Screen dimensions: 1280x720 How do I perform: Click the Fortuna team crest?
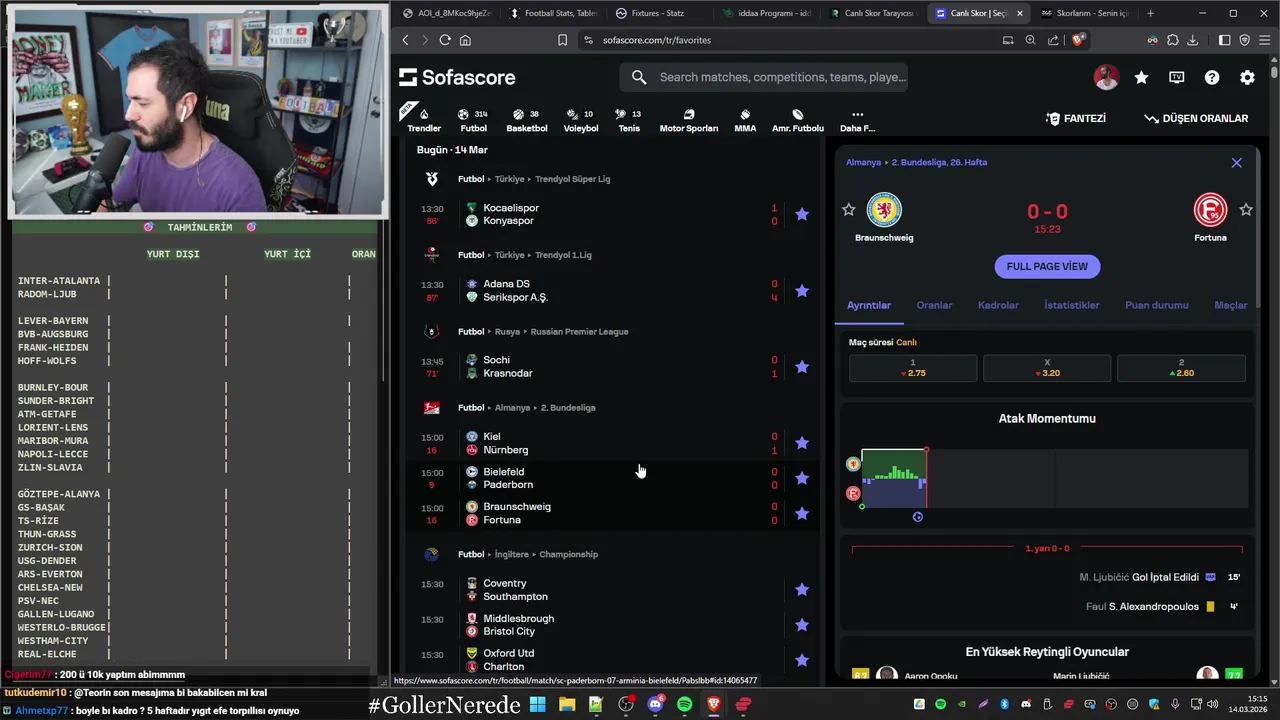(x=1210, y=210)
